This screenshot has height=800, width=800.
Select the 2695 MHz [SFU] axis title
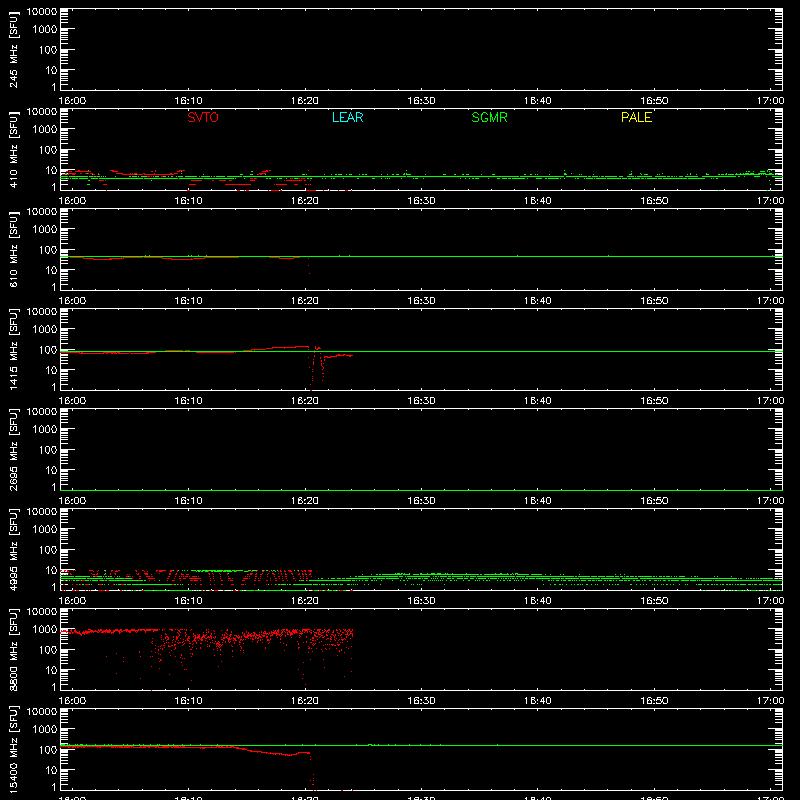pyautogui.click(x=13, y=449)
